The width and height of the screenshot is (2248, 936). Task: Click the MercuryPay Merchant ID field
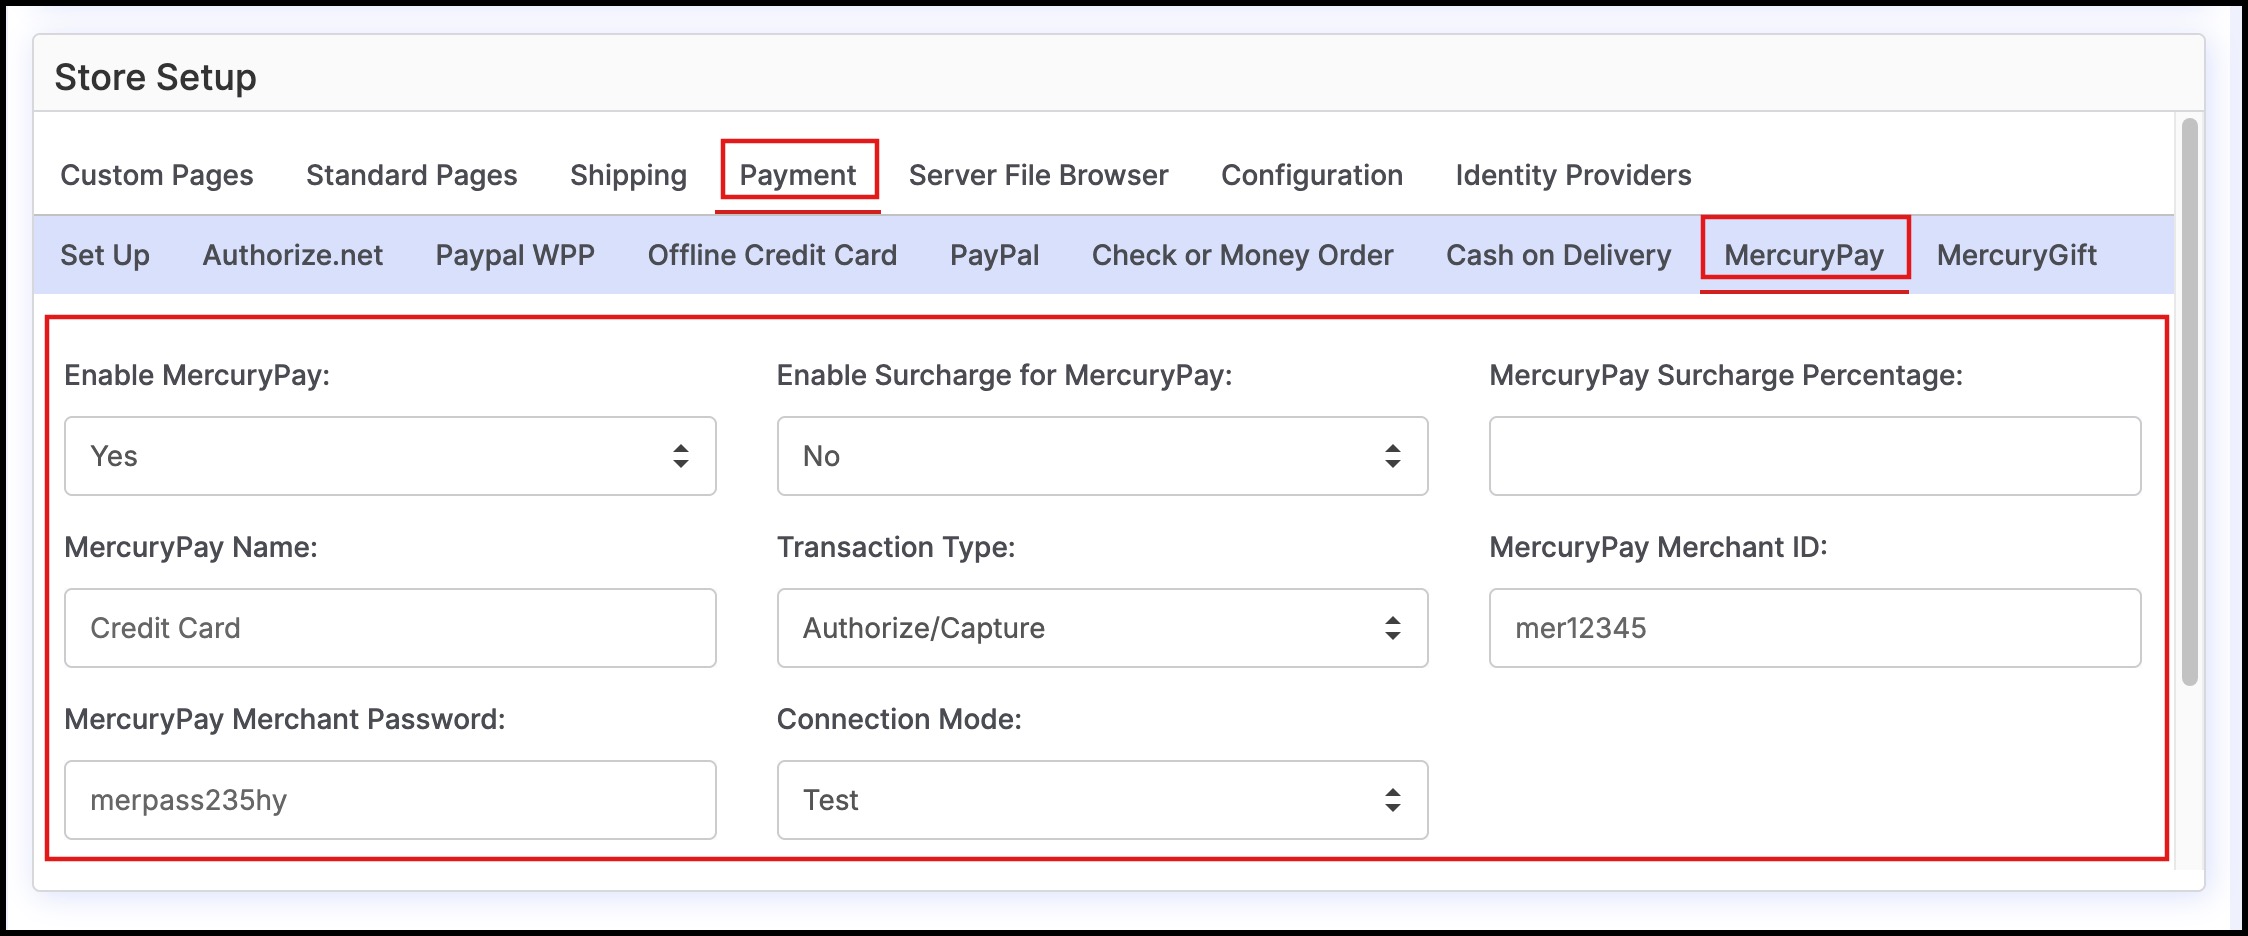click(1815, 628)
